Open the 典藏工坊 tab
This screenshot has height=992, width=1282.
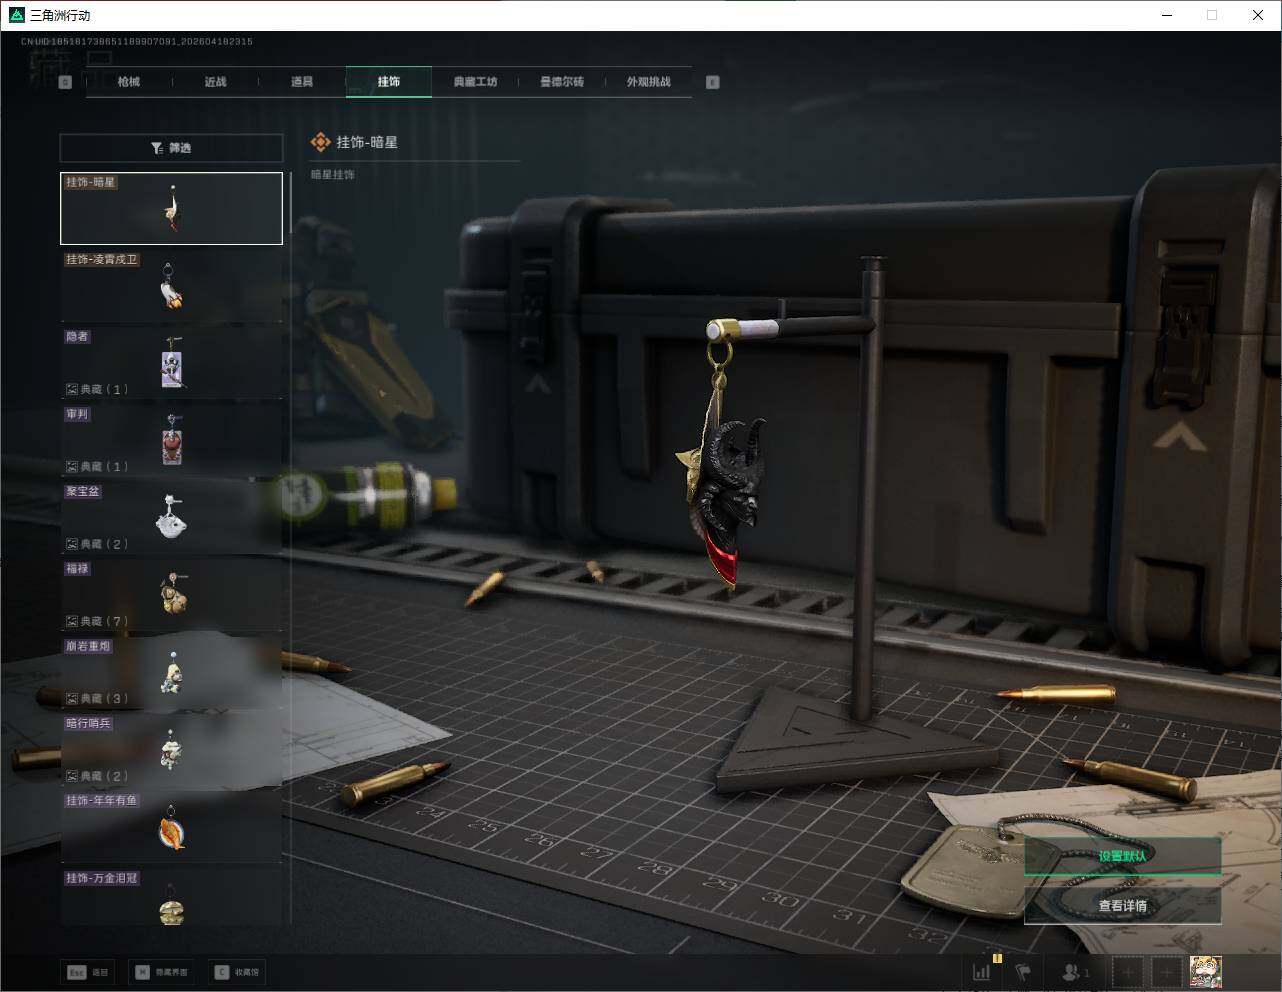[475, 82]
